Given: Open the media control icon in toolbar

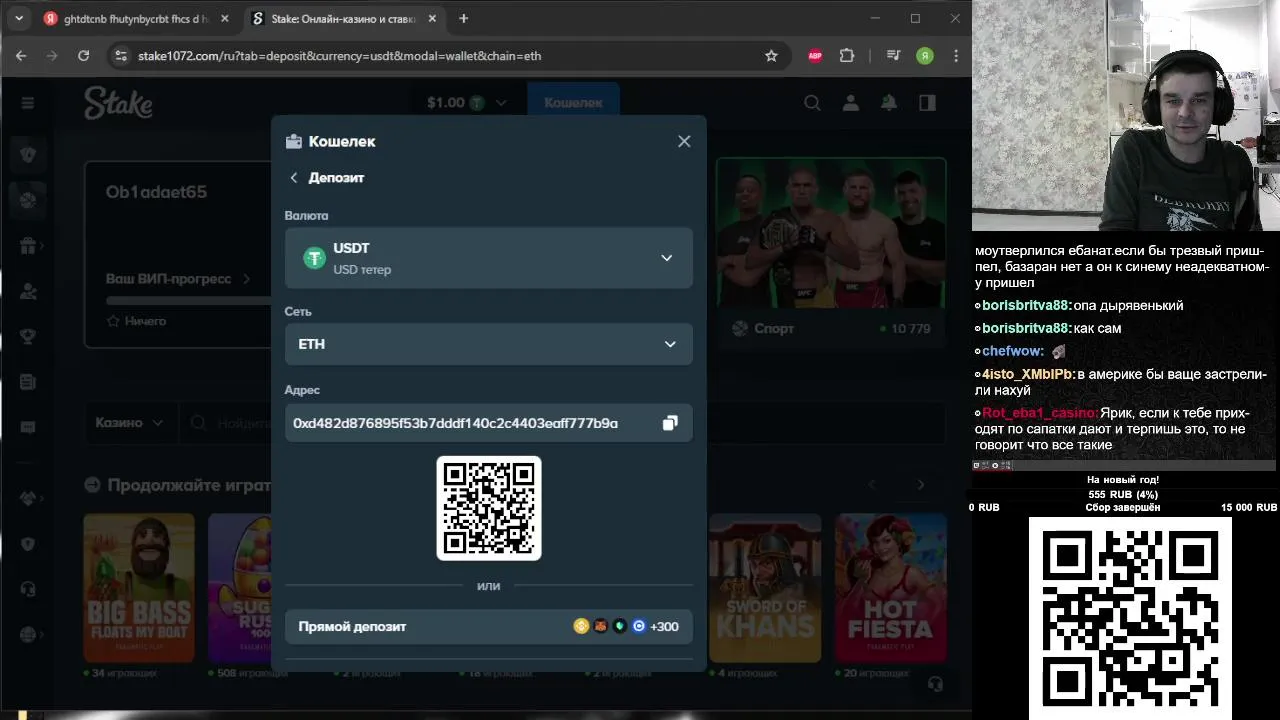Looking at the screenshot, I should coord(893,56).
